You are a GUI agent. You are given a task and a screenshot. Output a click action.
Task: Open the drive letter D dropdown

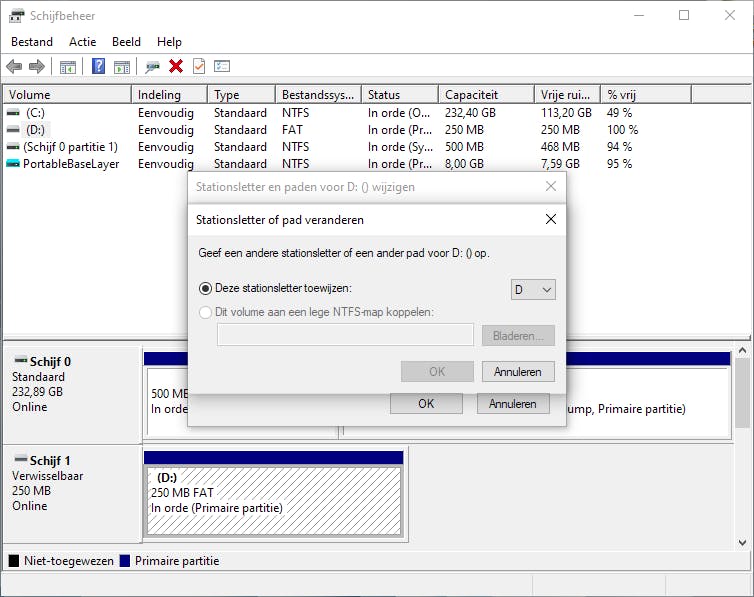(532, 289)
